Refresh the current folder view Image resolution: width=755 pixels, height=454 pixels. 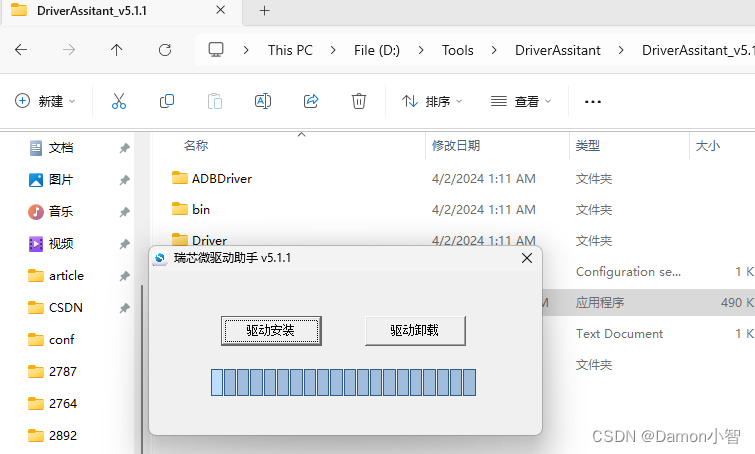click(165, 50)
